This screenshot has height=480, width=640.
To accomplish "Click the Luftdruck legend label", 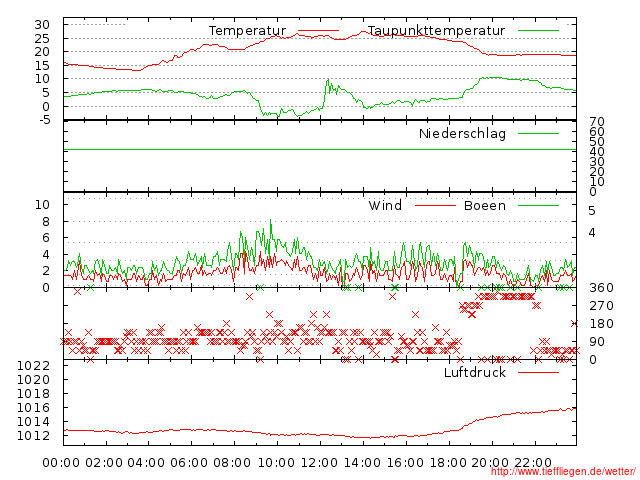I will (475, 372).
